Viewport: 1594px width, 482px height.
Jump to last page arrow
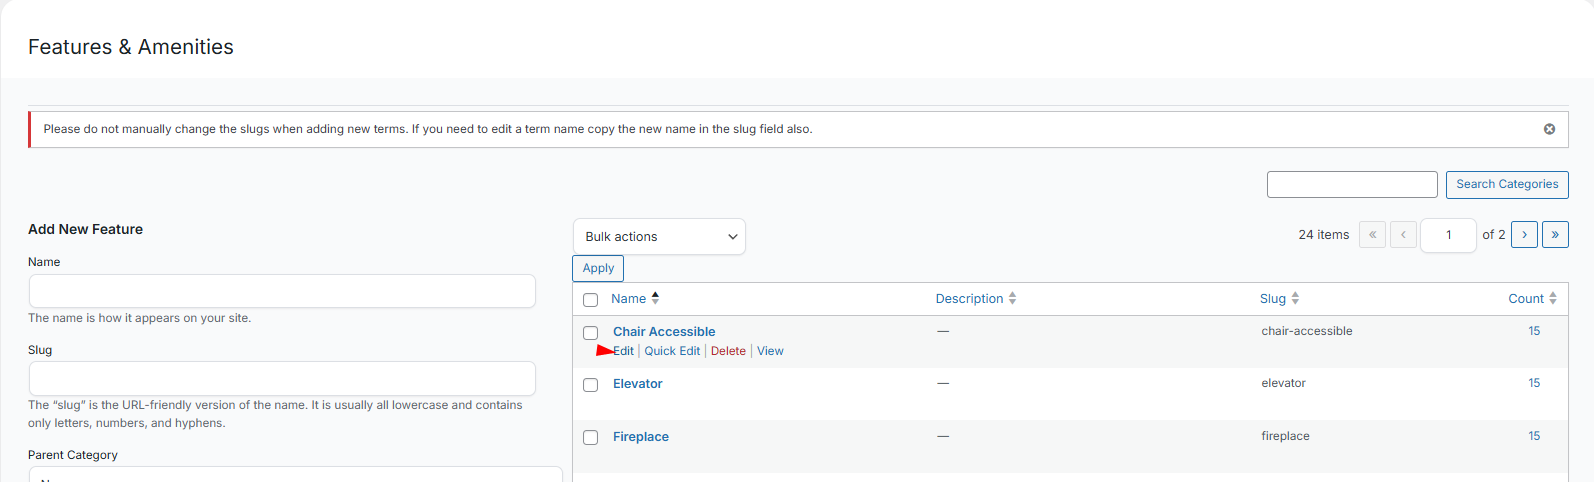1555,235
